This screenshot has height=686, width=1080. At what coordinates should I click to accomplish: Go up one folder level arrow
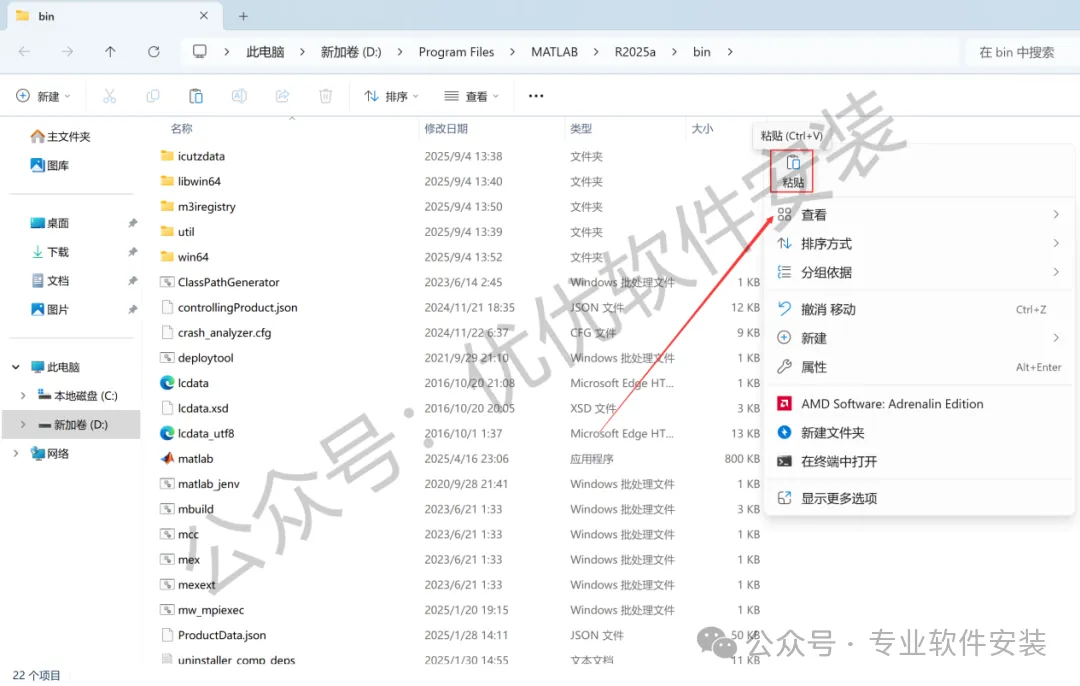110,52
